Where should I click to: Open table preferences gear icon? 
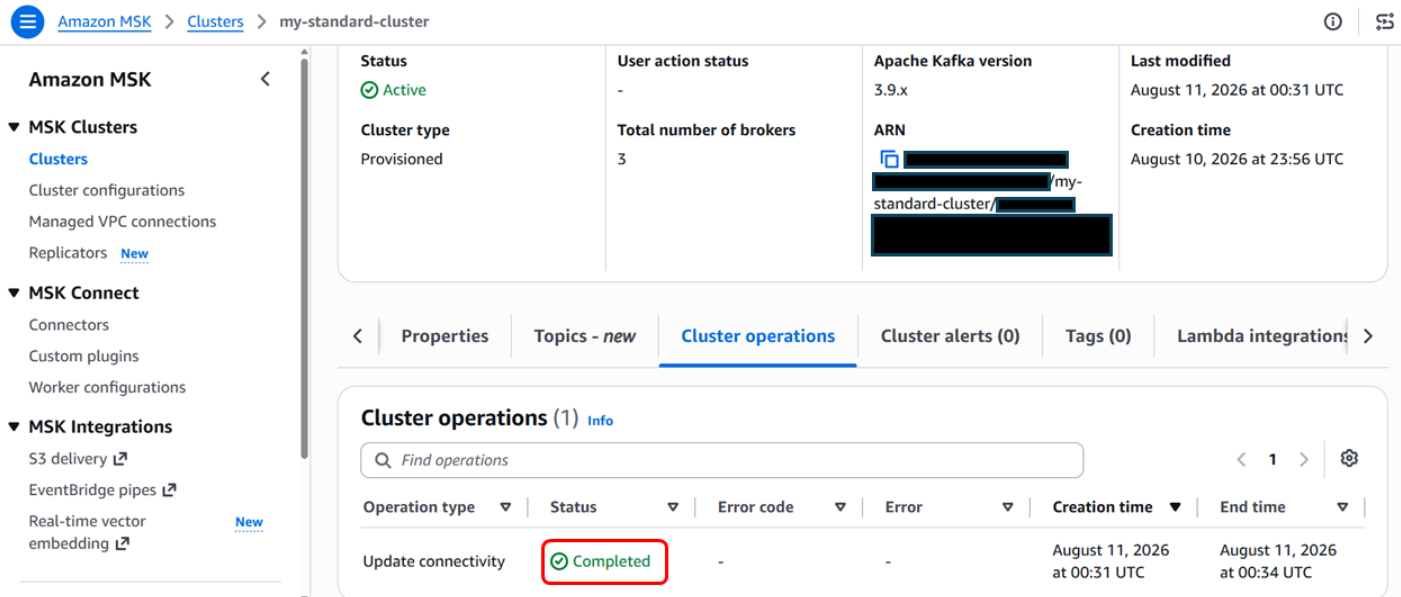point(1349,459)
